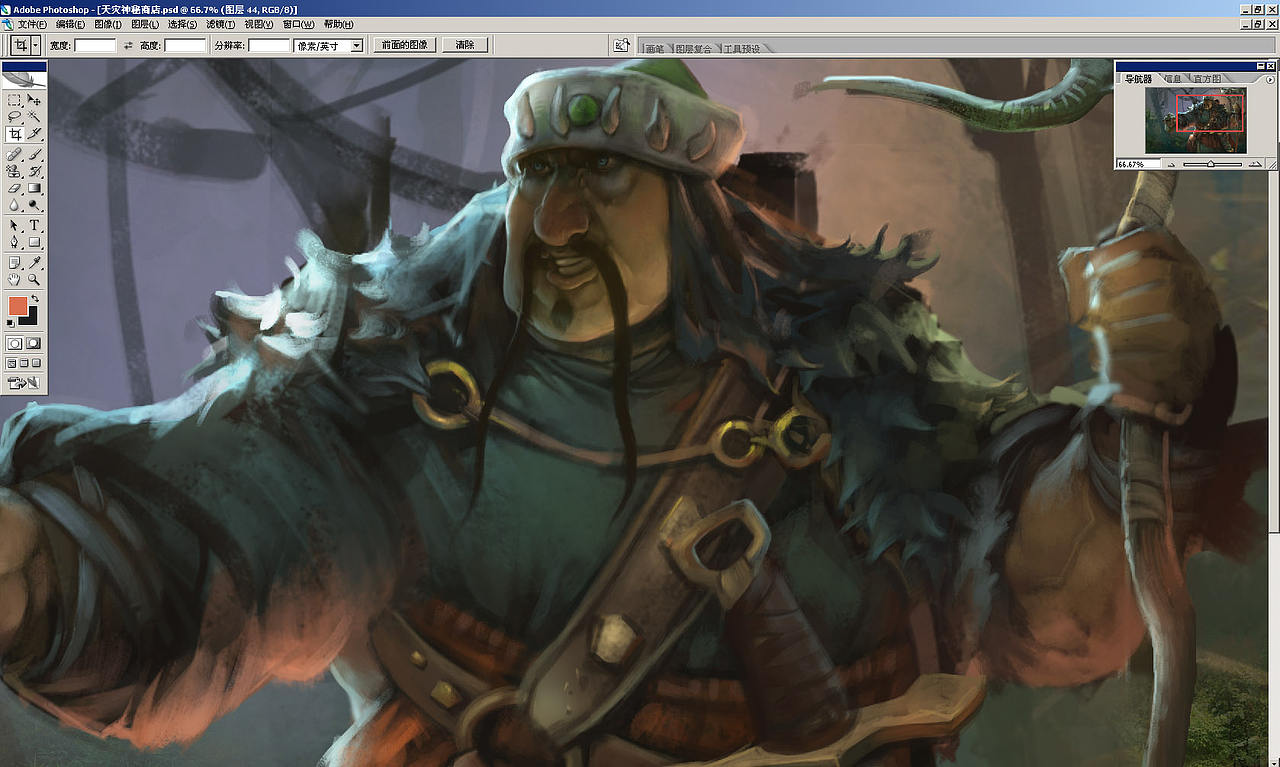Open the Navigator palette options menu arrow
Screen dimensions: 1280x767
[x=1270, y=79]
